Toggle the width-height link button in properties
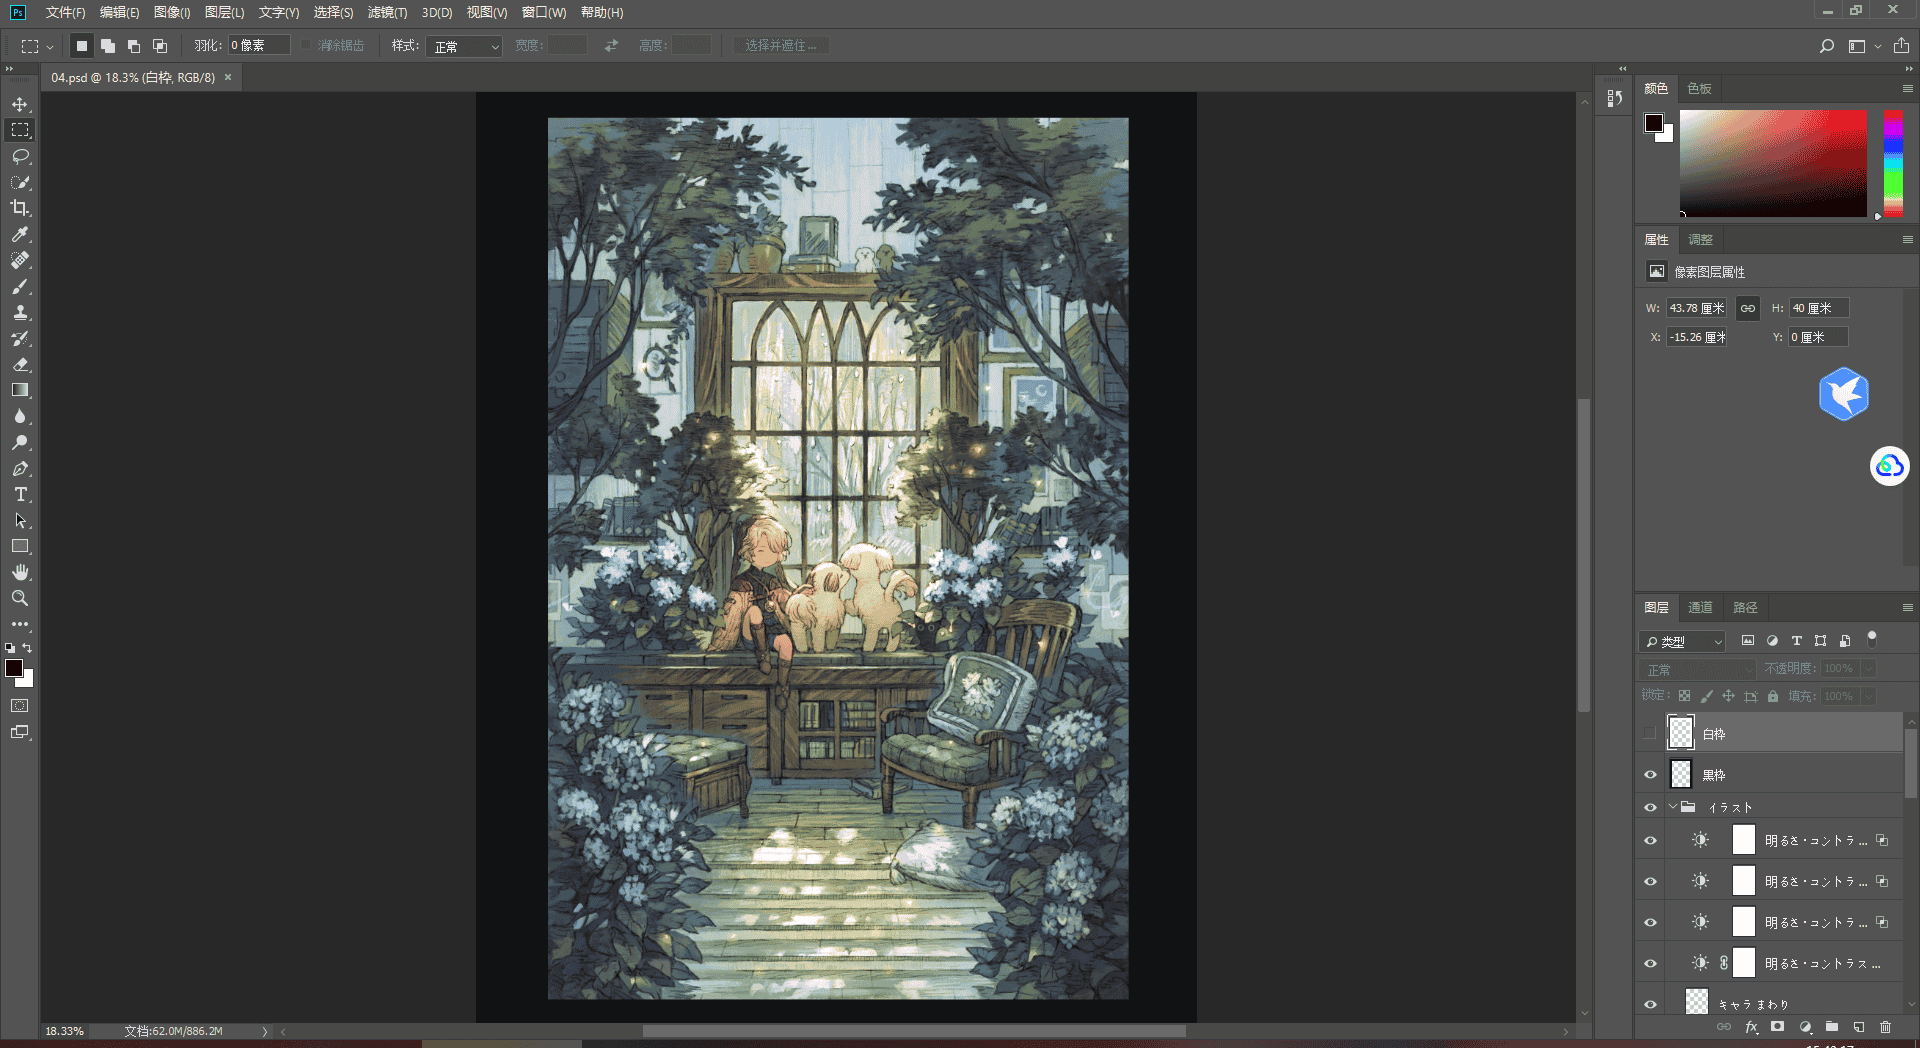Image resolution: width=1920 pixels, height=1048 pixels. point(1747,308)
